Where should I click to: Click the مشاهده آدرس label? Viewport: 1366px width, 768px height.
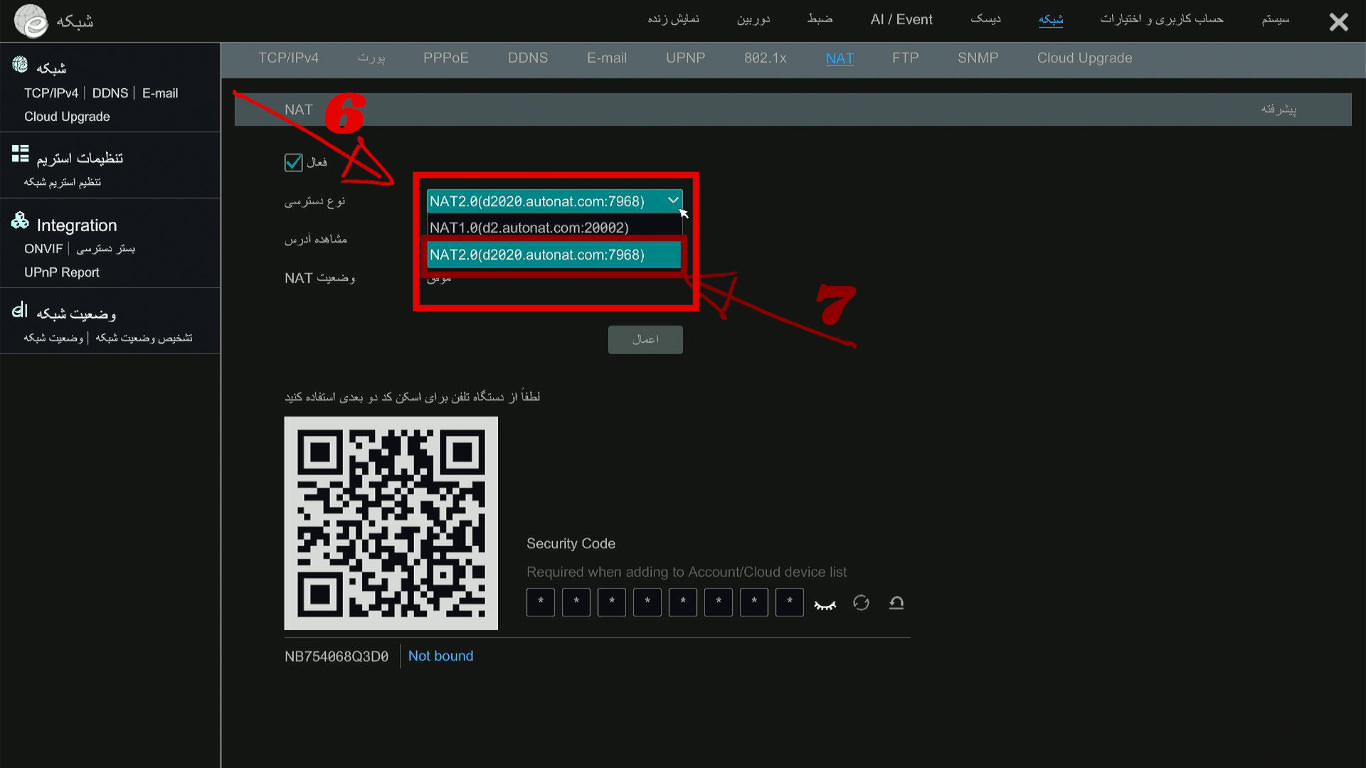click(x=315, y=240)
